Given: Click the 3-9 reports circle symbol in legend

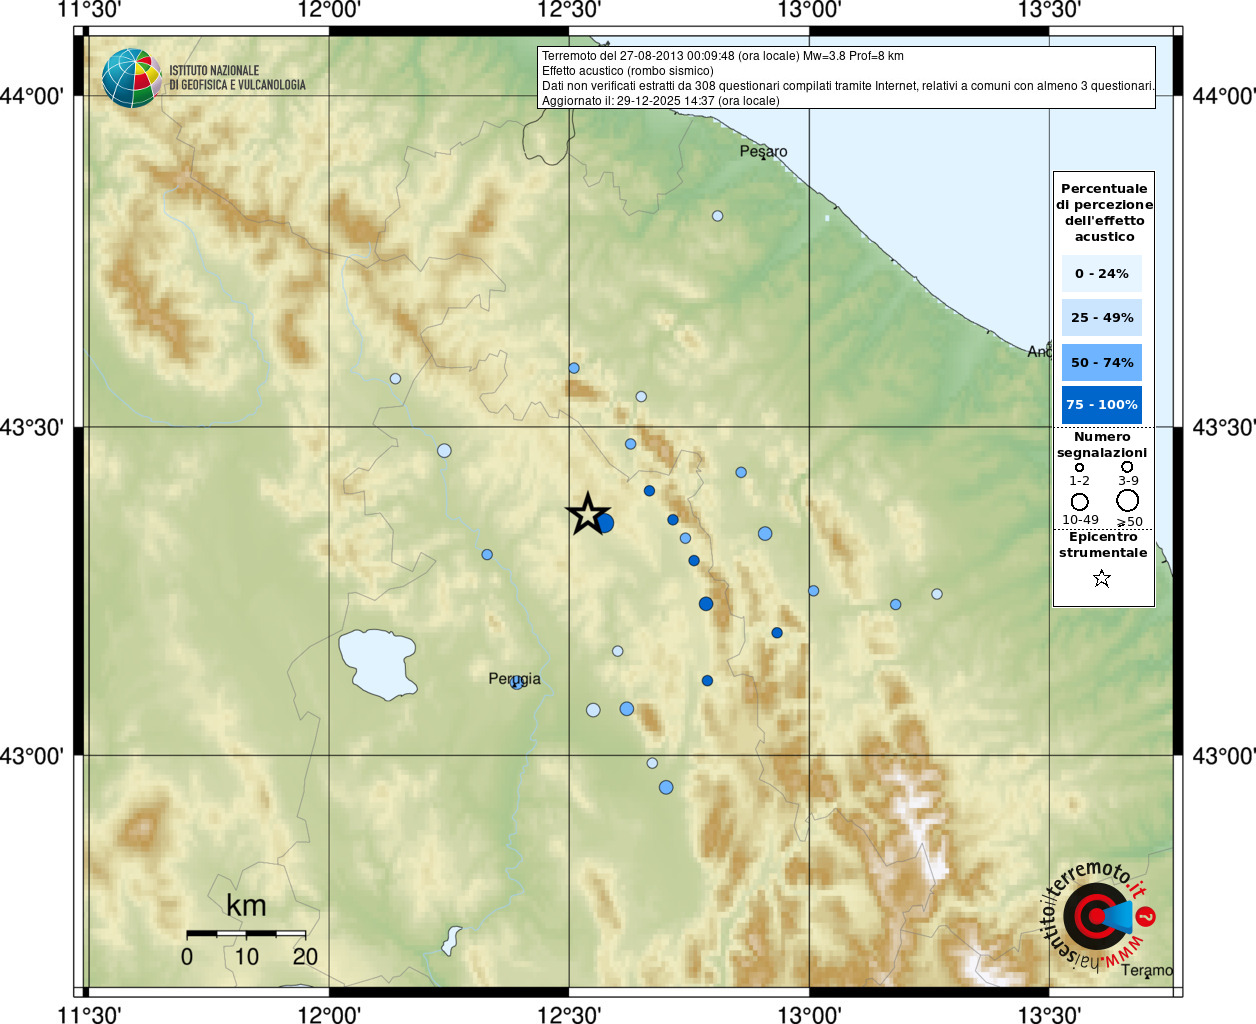Looking at the screenshot, I should click(x=1127, y=467).
